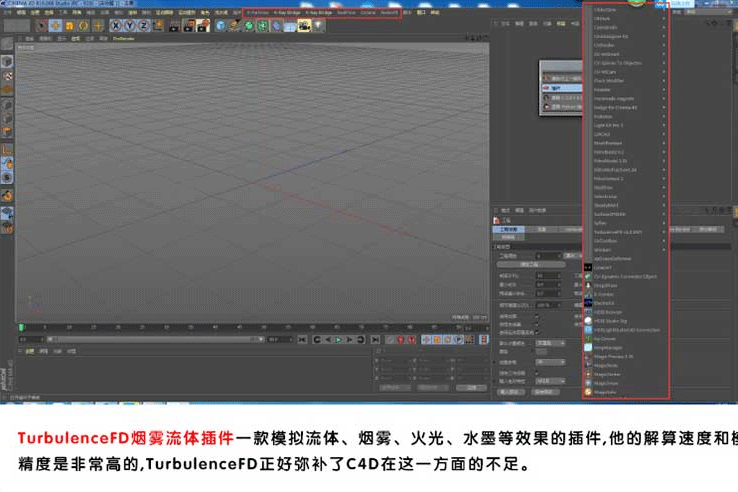Viewport: 738px width, 492px height.
Task: Open the Redshift menu
Action: pyautogui.click(x=389, y=12)
